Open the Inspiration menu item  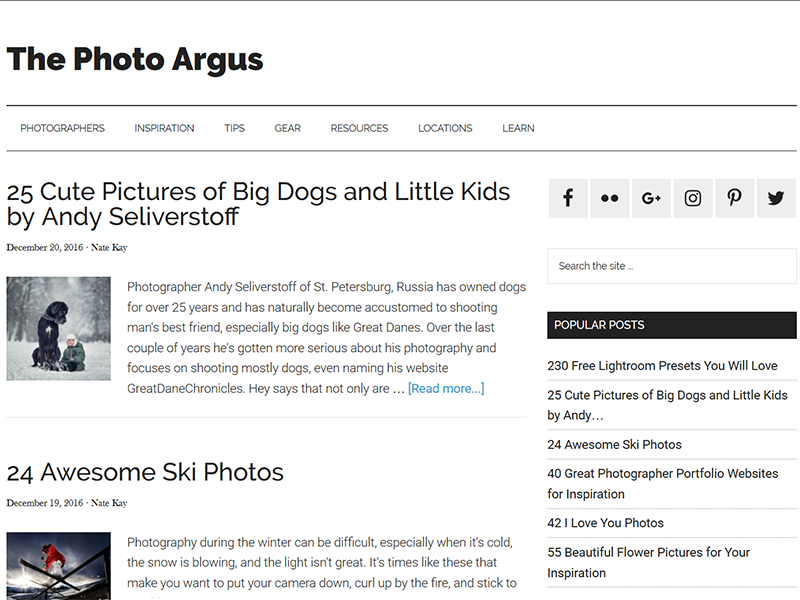point(164,128)
